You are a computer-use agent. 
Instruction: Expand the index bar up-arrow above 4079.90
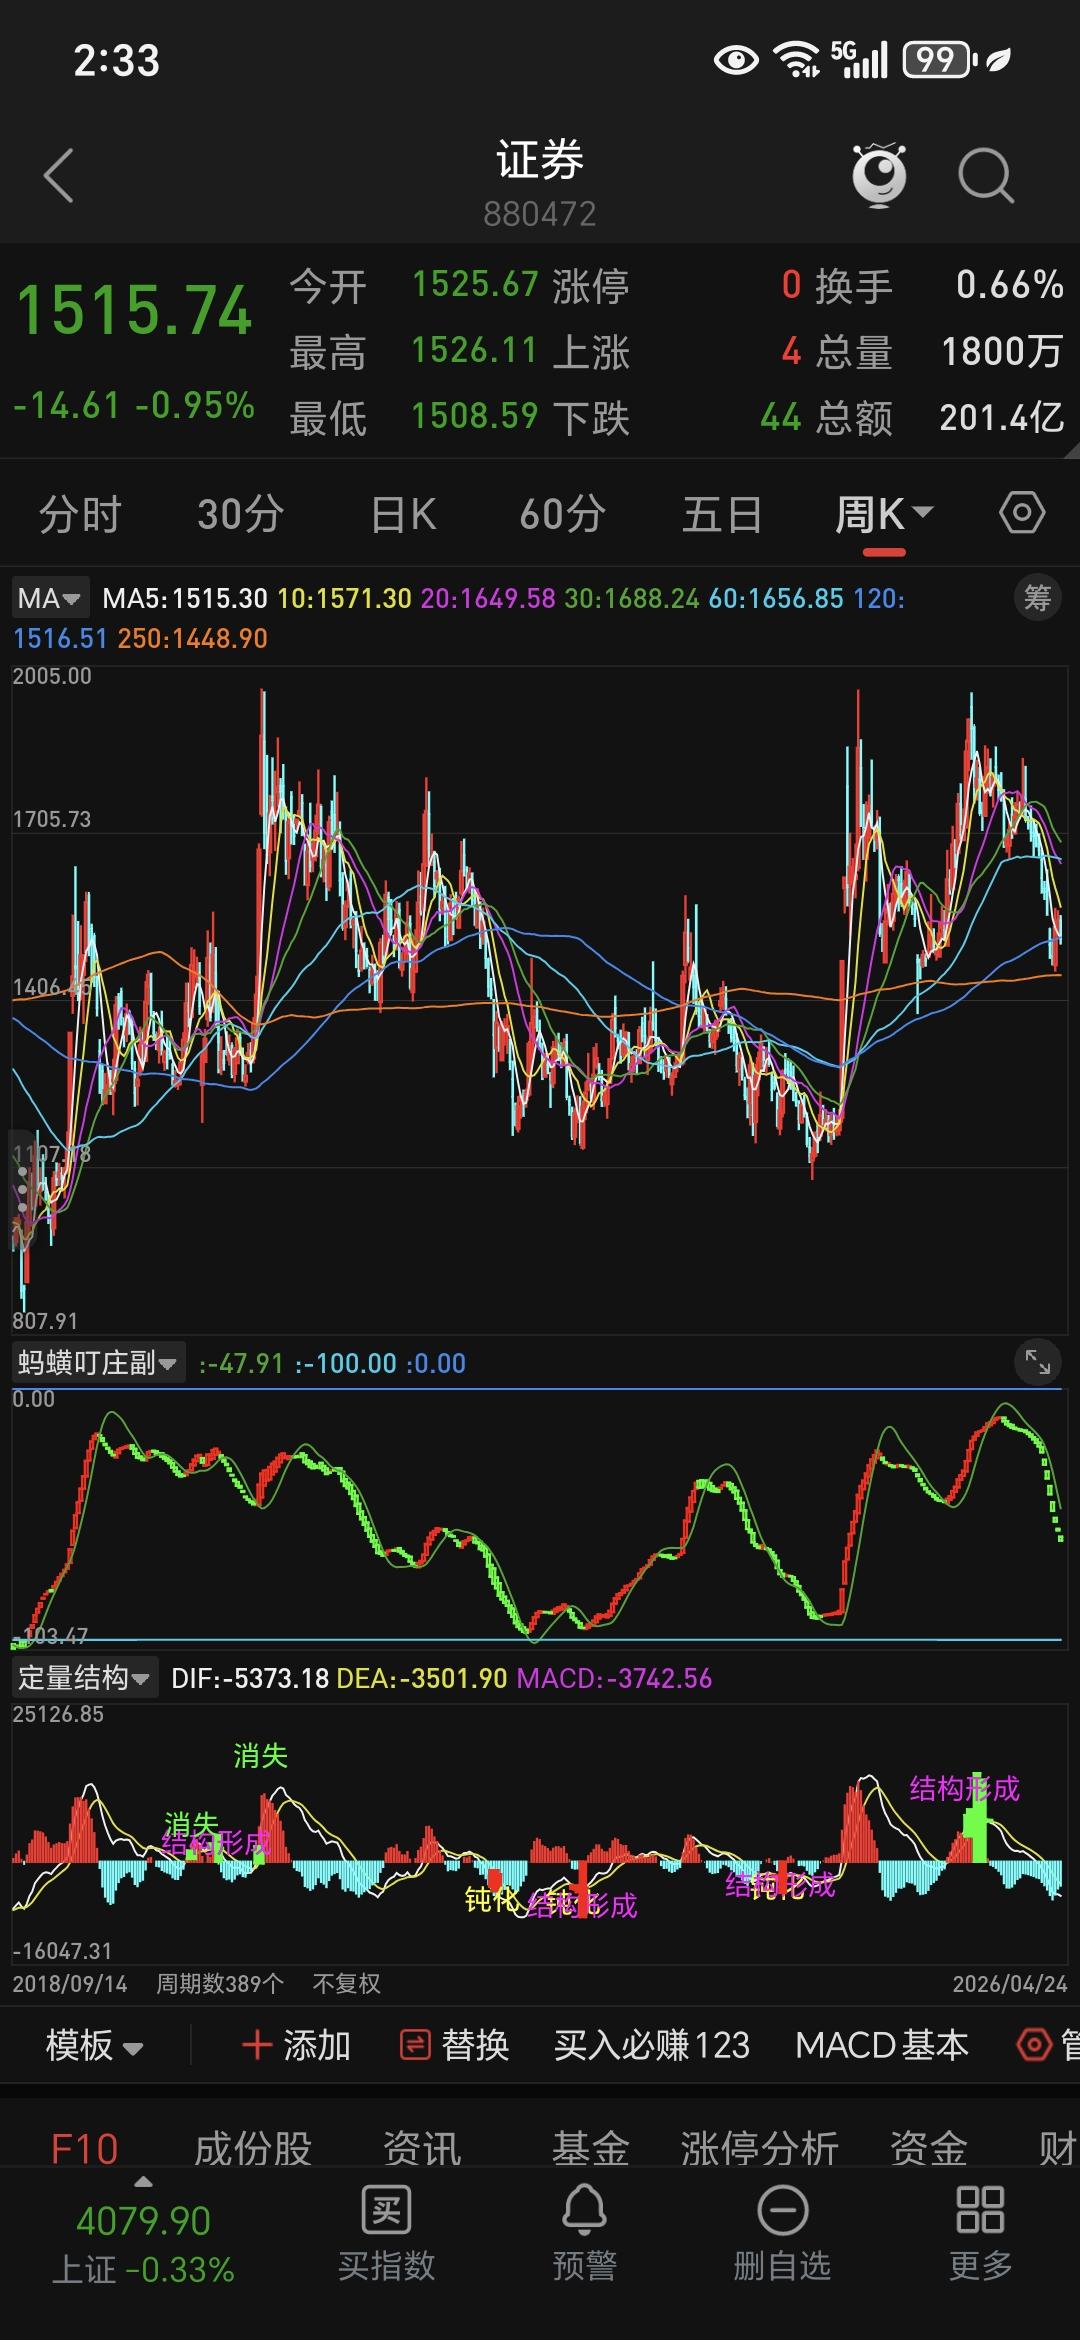(143, 2181)
